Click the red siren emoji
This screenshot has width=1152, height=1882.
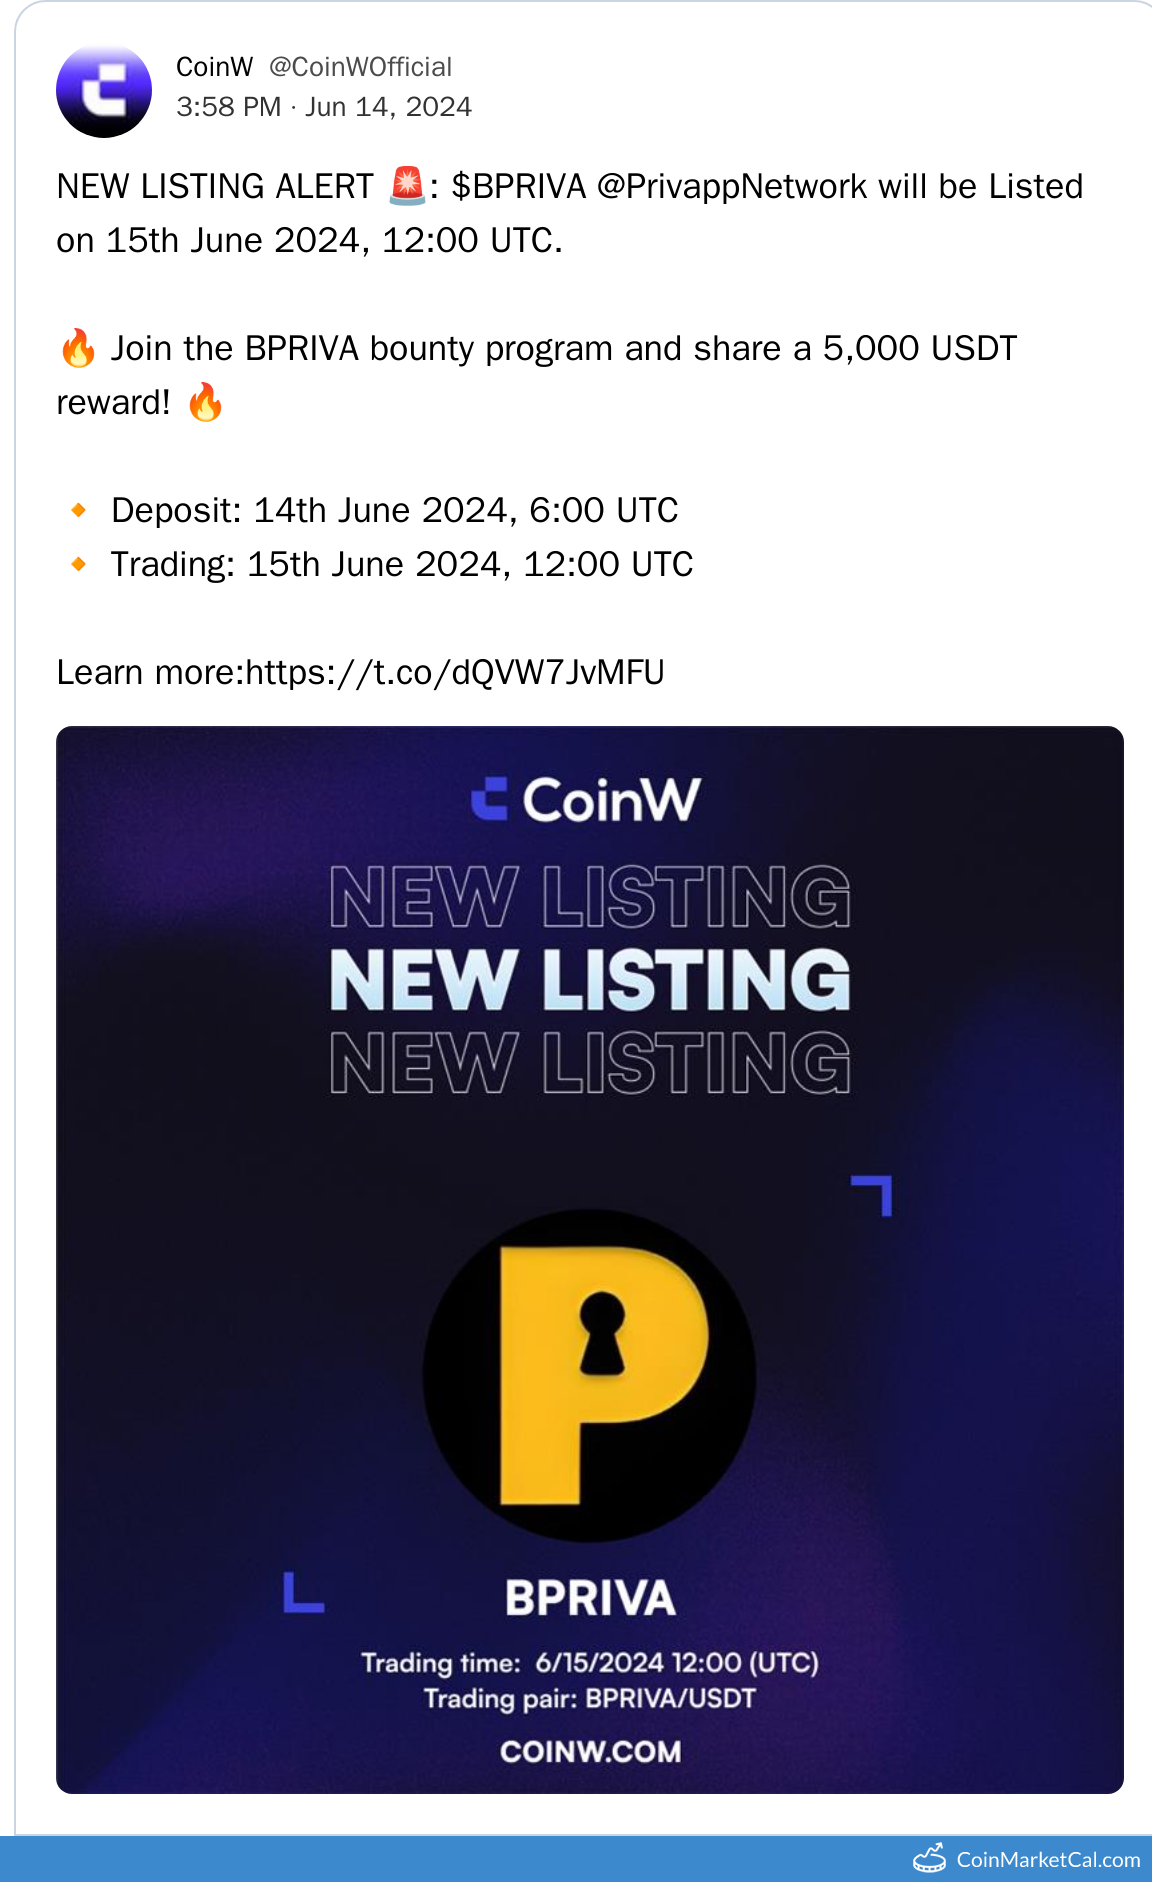click(x=407, y=186)
